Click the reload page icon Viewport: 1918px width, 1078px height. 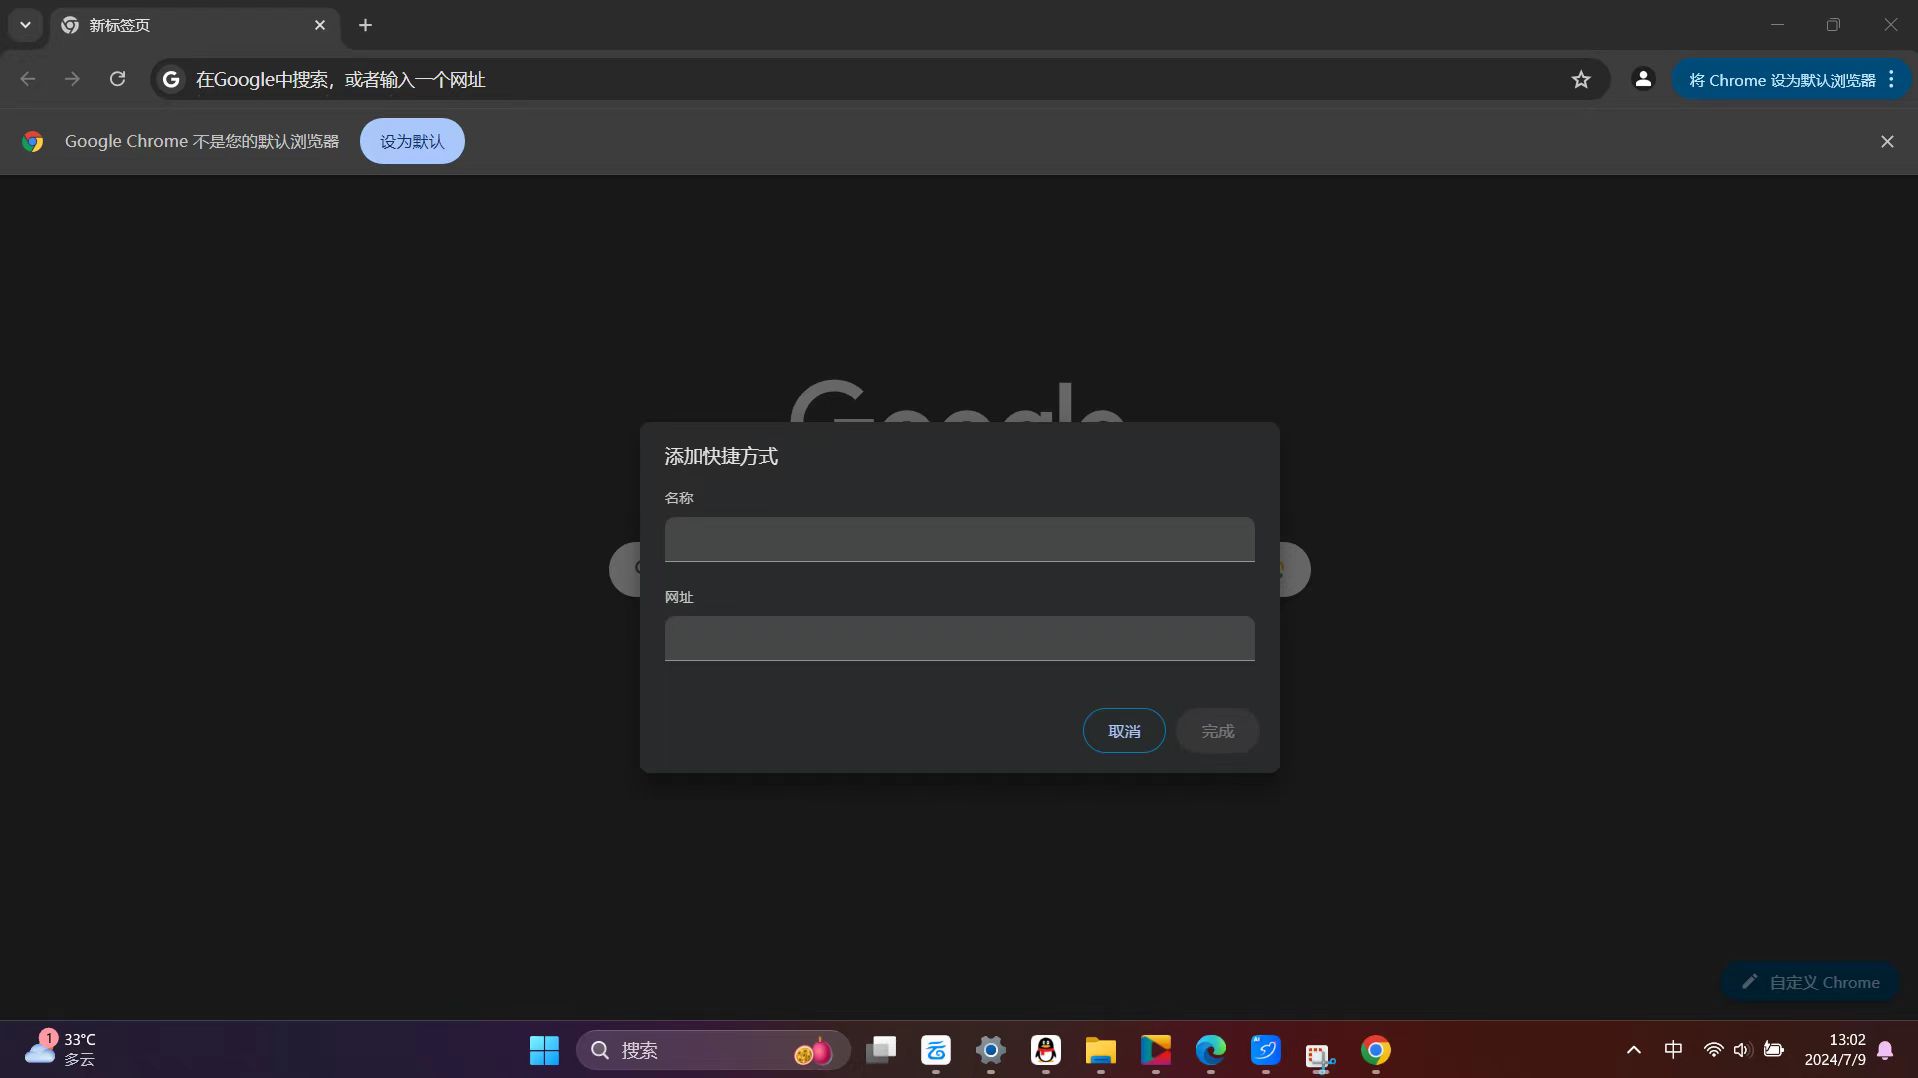click(x=117, y=79)
